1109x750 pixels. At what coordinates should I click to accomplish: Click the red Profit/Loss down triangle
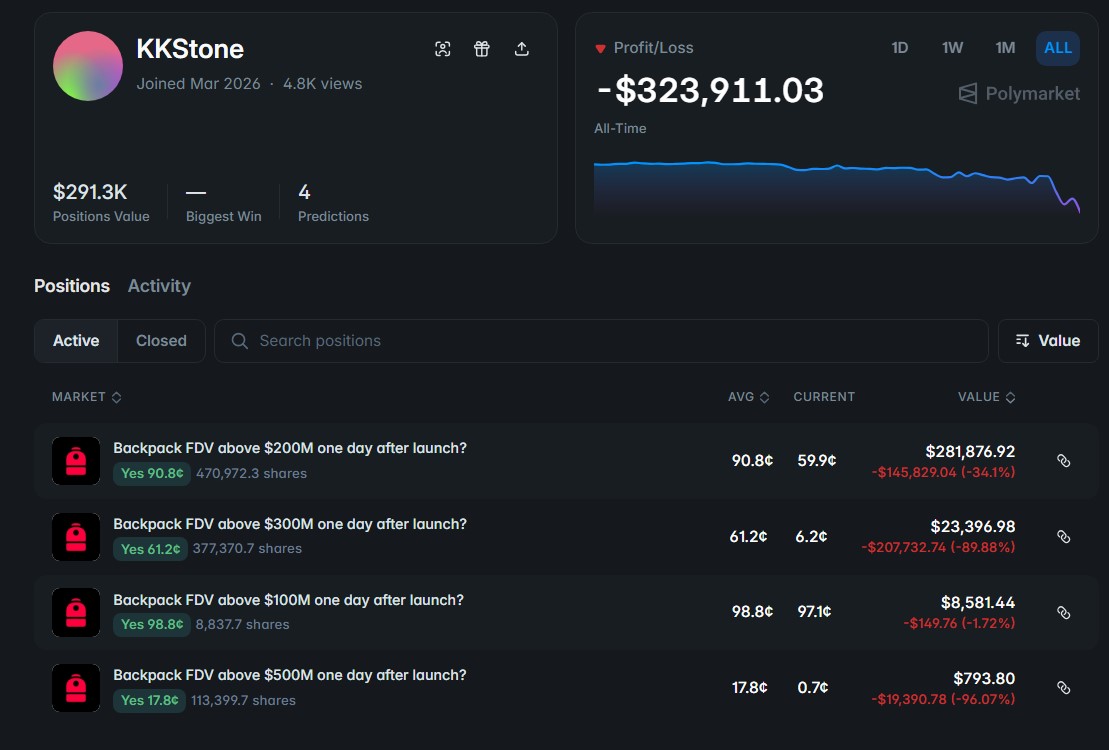pos(600,49)
